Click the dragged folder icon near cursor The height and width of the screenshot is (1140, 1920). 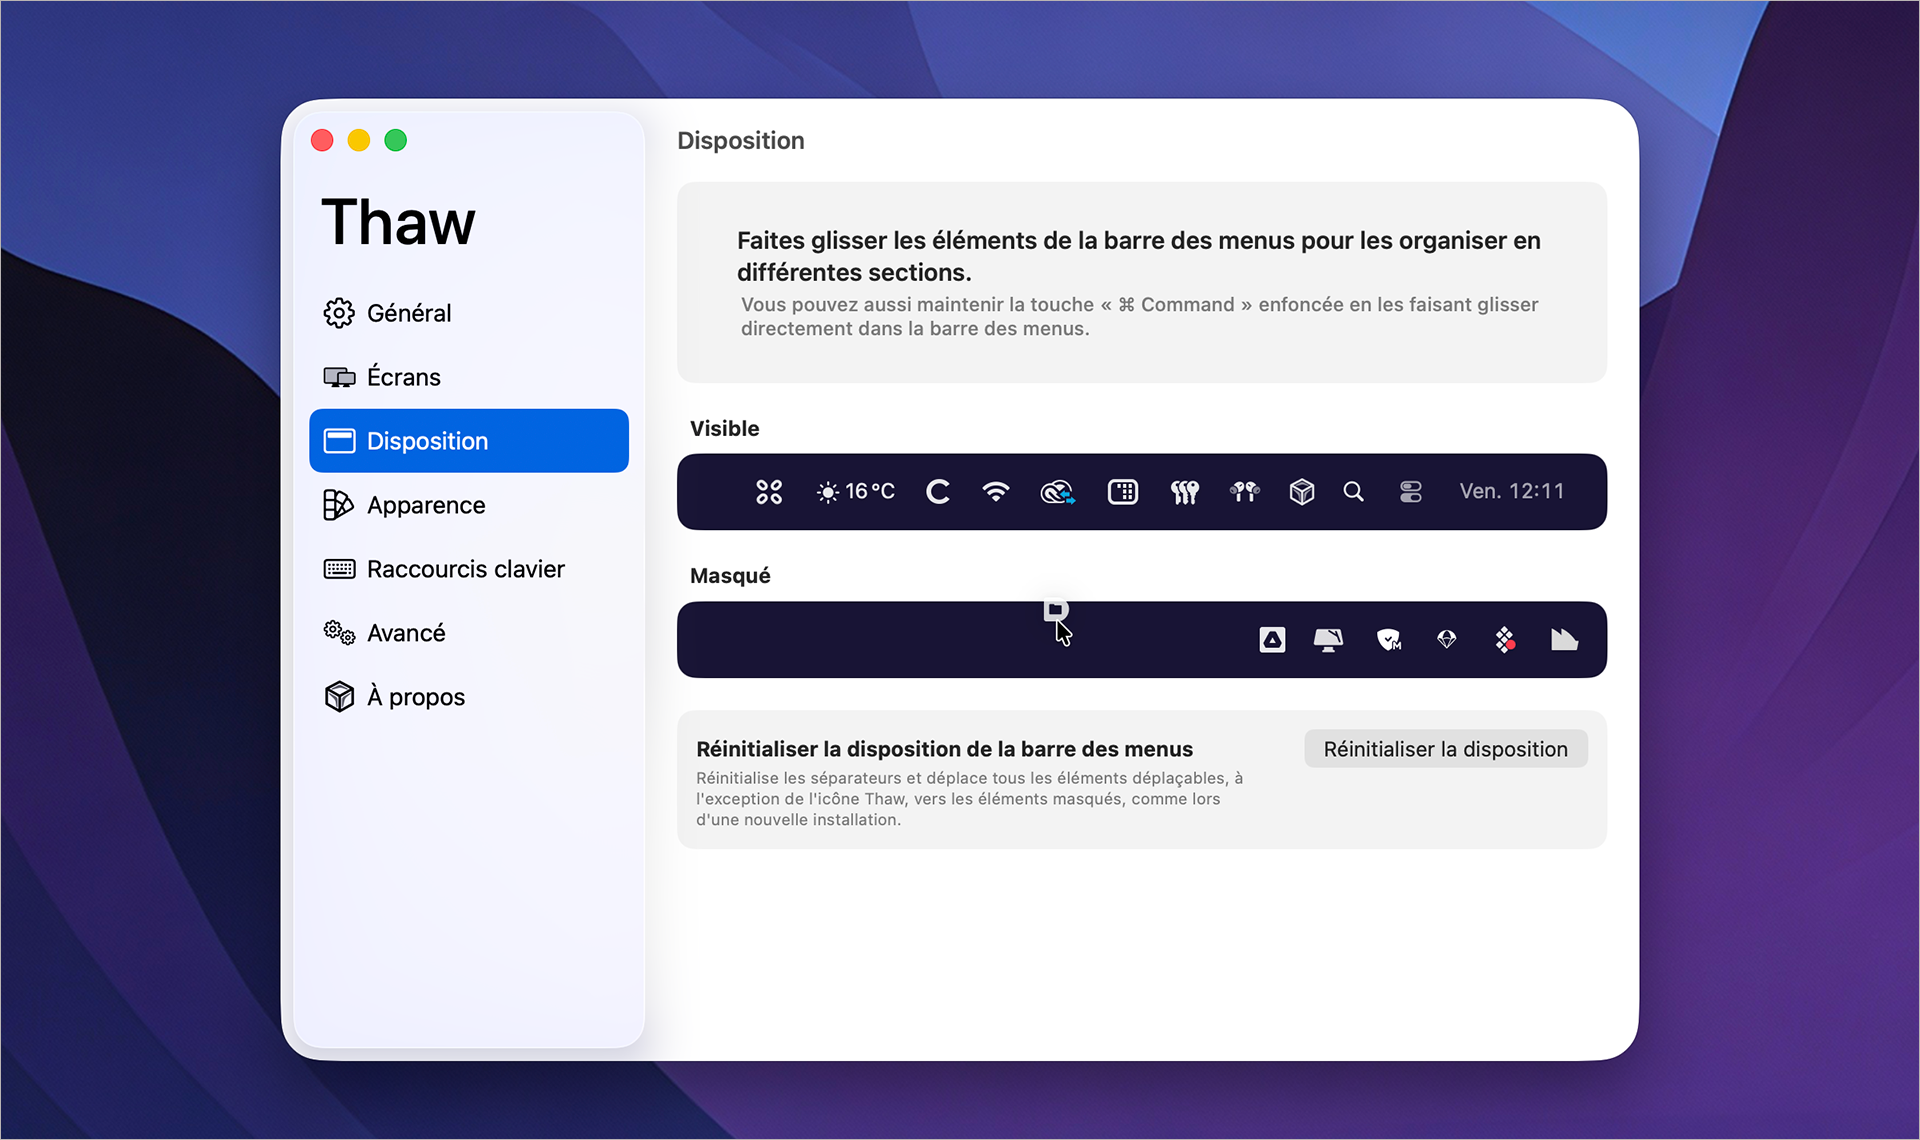[1056, 609]
